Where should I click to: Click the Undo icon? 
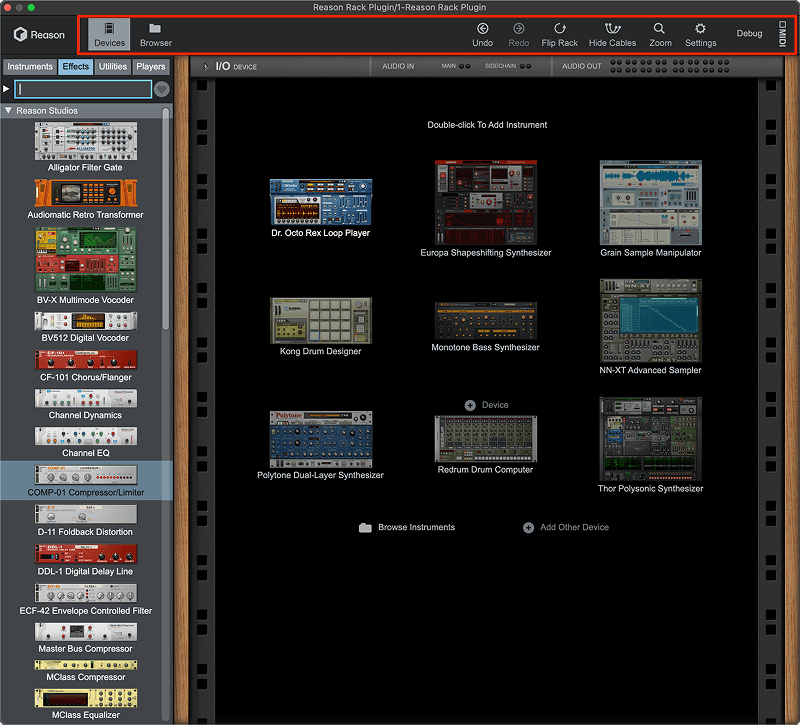[482, 29]
